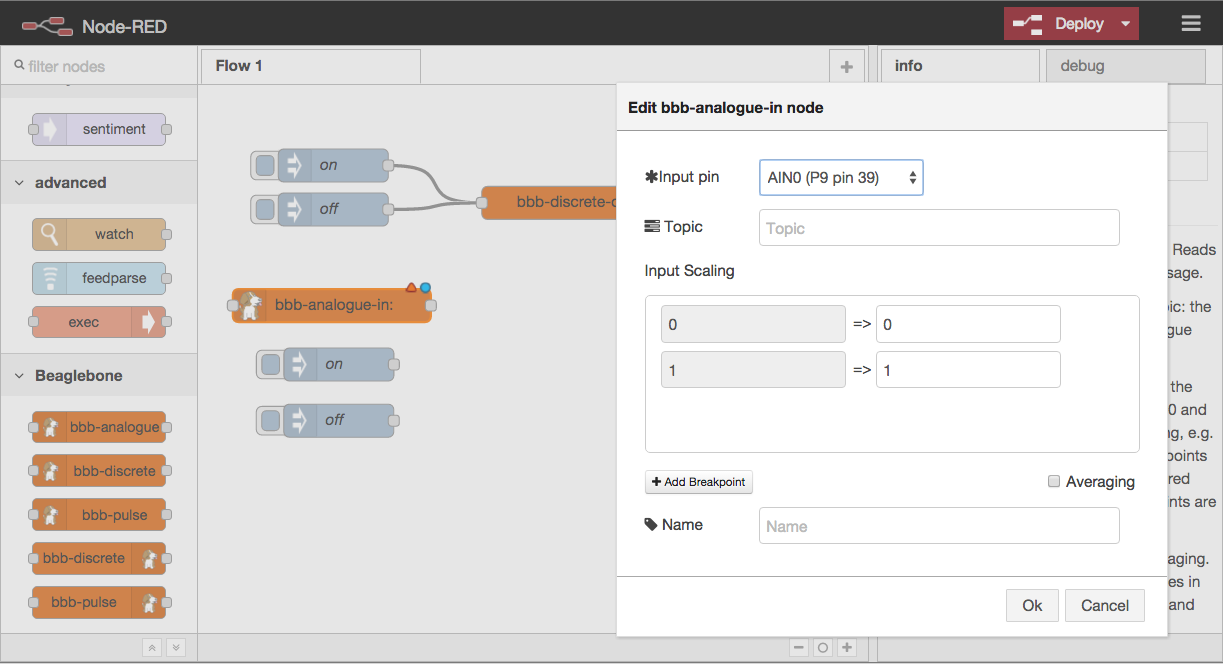The height and width of the screenshot is (664, 1223).
Task: Collapse the Beaglebone palette category
Action: 98,376
